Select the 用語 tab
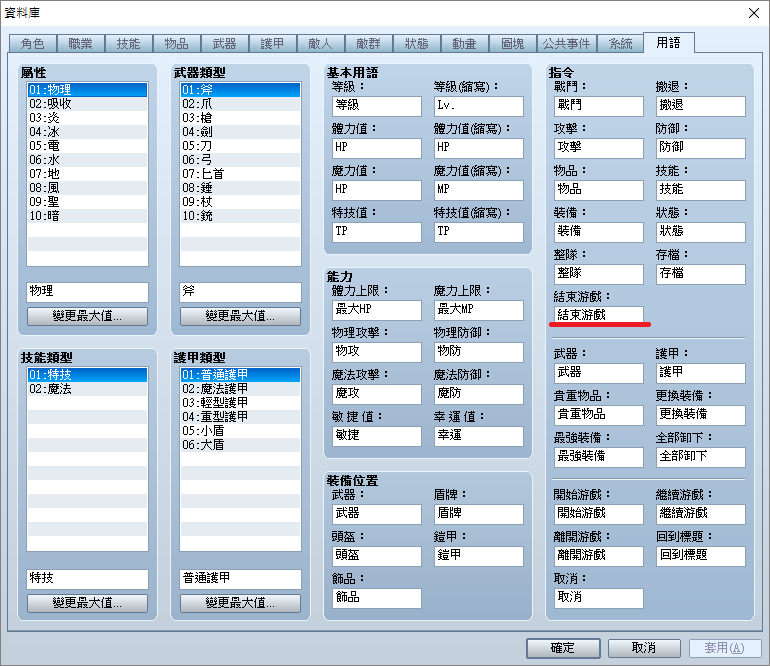This screenshot has height=666, width=770. tap(669, 43)
